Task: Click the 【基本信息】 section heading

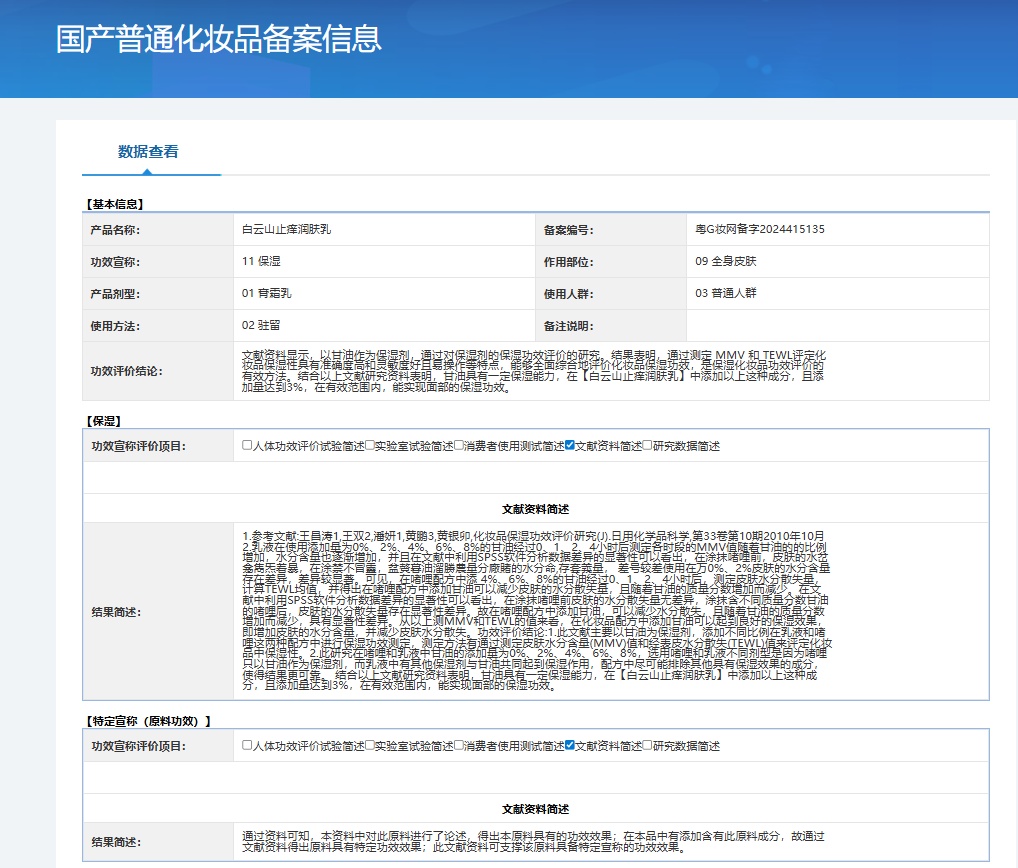Action: (x=115, y=205)
